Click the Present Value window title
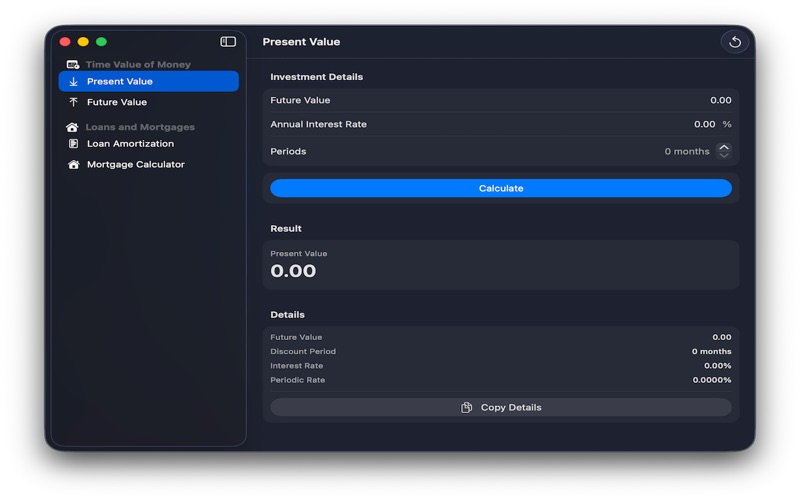Image resolution: width=800 pixels, height=500 pixels. (301, 42)
